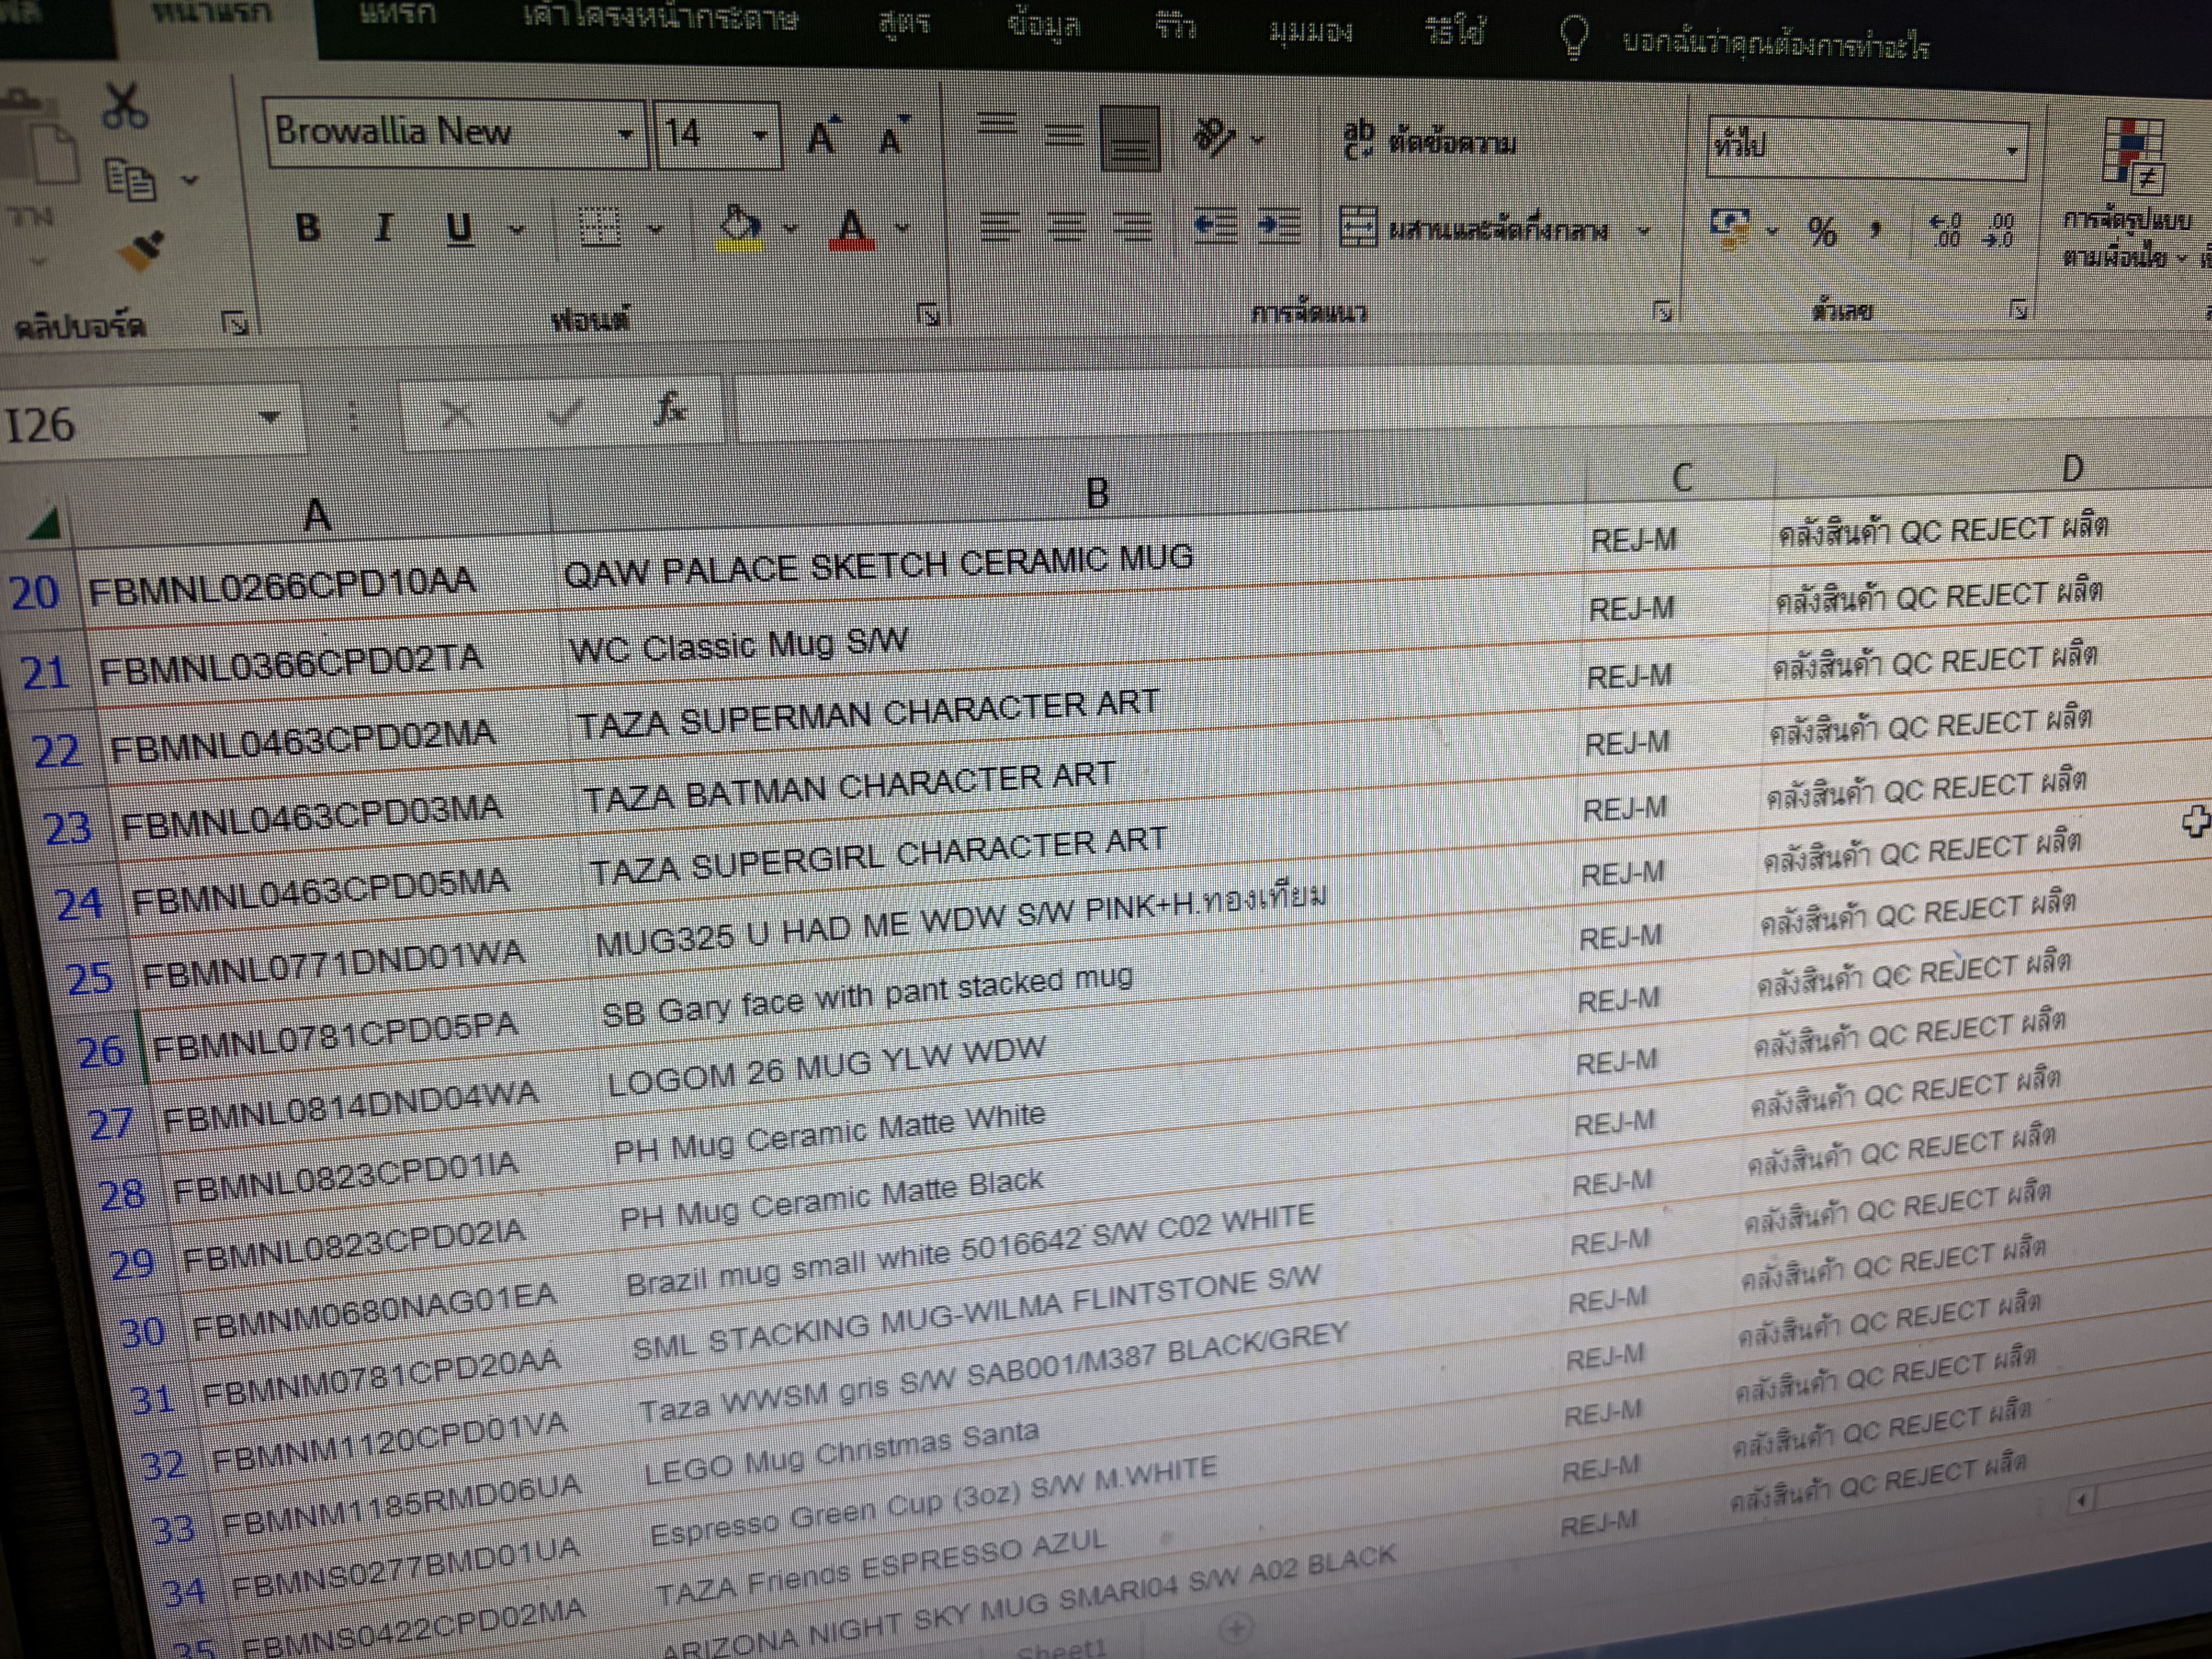Open Font group dialog launcher
The height and width of the screenshot is (1659, 2212).
pos(929,315)
